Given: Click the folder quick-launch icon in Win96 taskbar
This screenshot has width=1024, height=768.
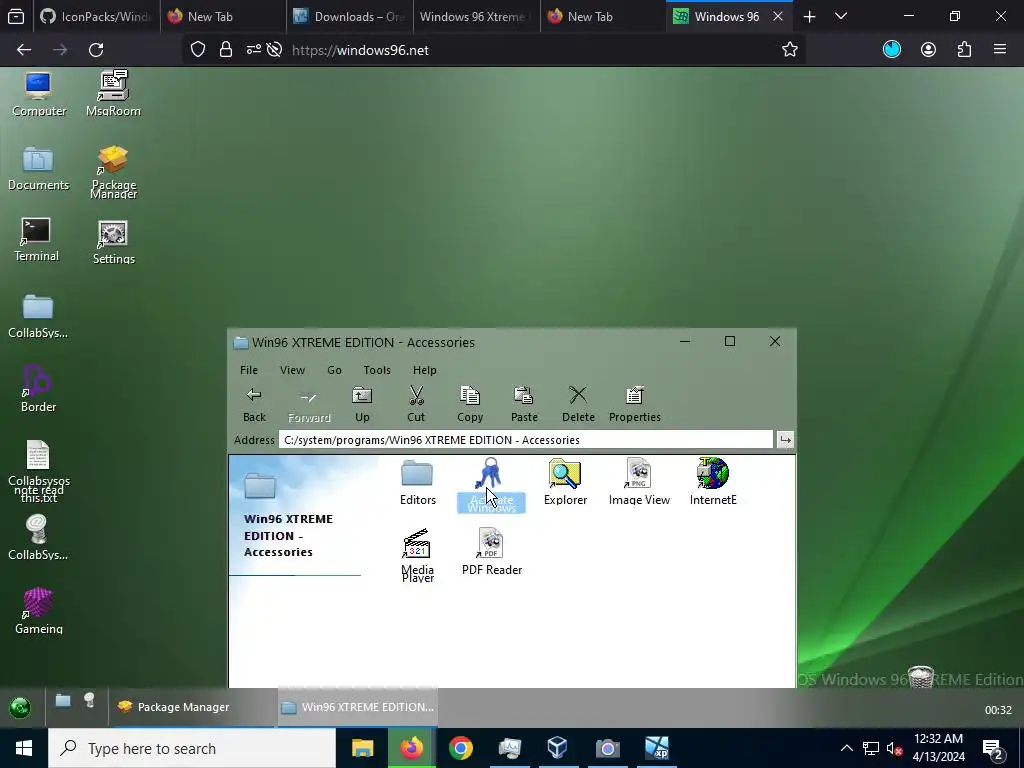Looking at the screenshot, I should click(63, 701).
